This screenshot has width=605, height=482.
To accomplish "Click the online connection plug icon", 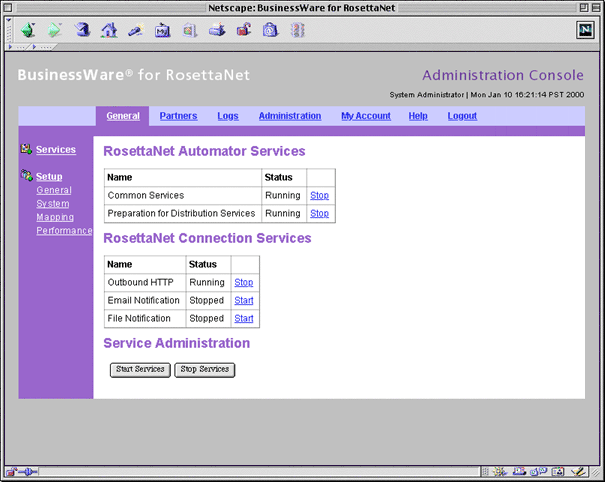I will click(x=29, y=472).
